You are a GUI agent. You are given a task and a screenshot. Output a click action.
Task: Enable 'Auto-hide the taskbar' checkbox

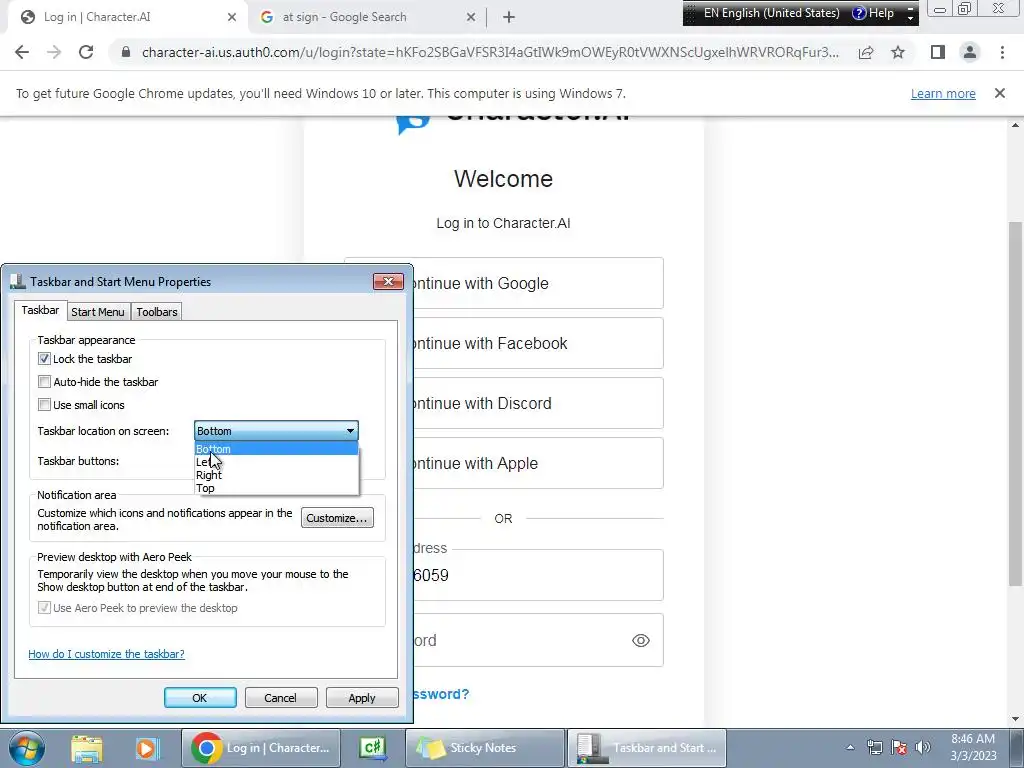tap(44, 382)
